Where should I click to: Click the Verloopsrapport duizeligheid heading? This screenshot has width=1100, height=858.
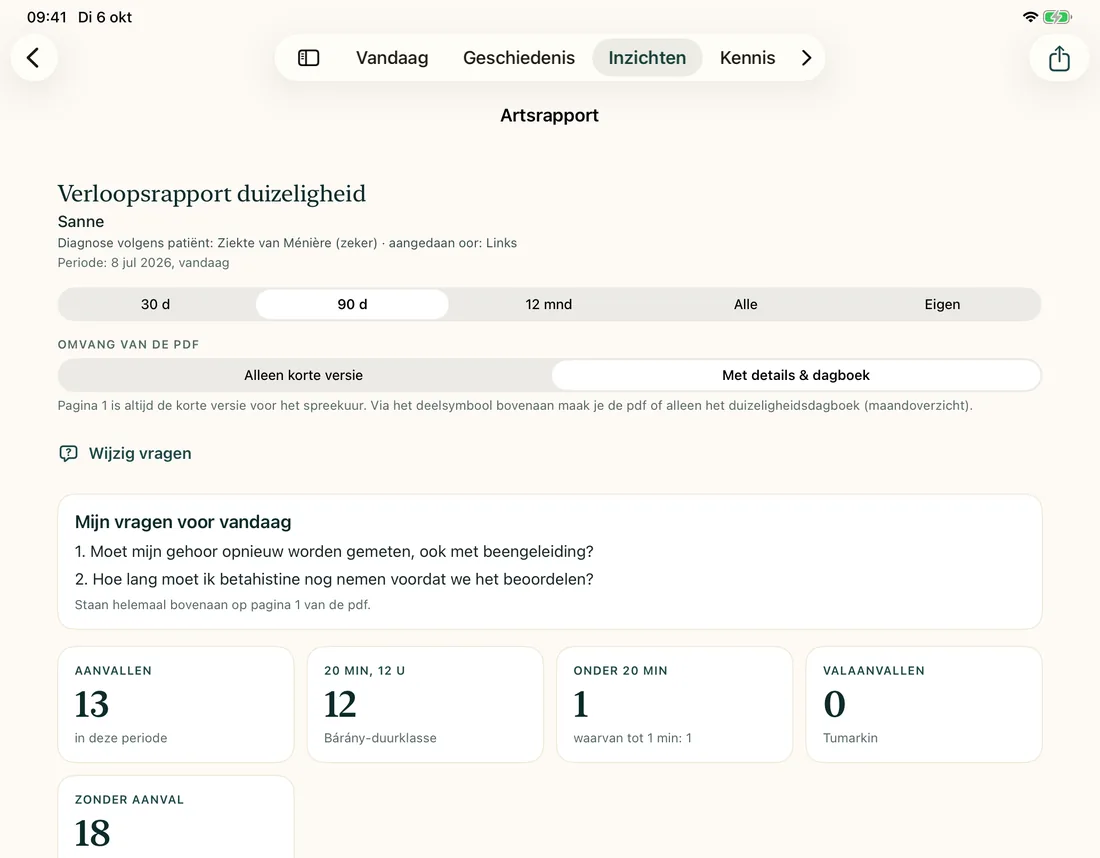click(x=211, y=194)
